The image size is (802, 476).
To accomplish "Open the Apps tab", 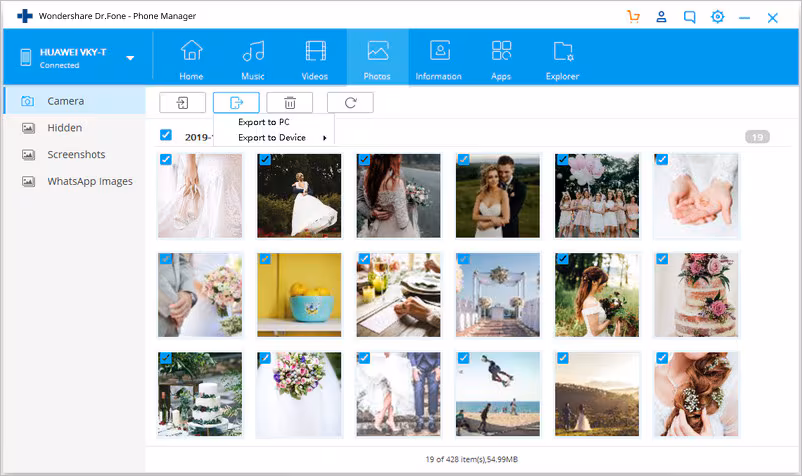I will click(x=501, y=60).
